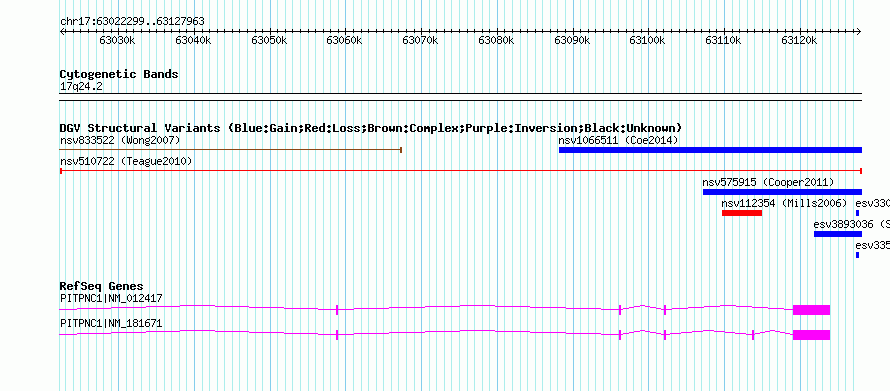Click the nsv112354 (Mills2006) label
This screenshot has height=391, width=890.
pyautogui.click(x=784, y=203)
